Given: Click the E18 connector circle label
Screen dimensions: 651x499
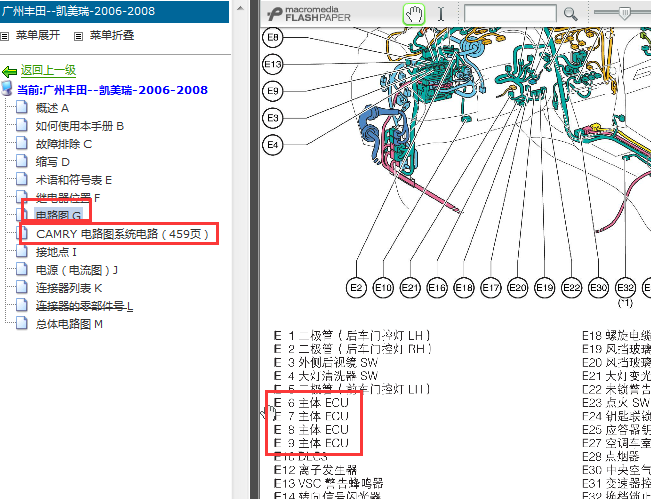Looking at the screenshot, I should click(464, 288).
